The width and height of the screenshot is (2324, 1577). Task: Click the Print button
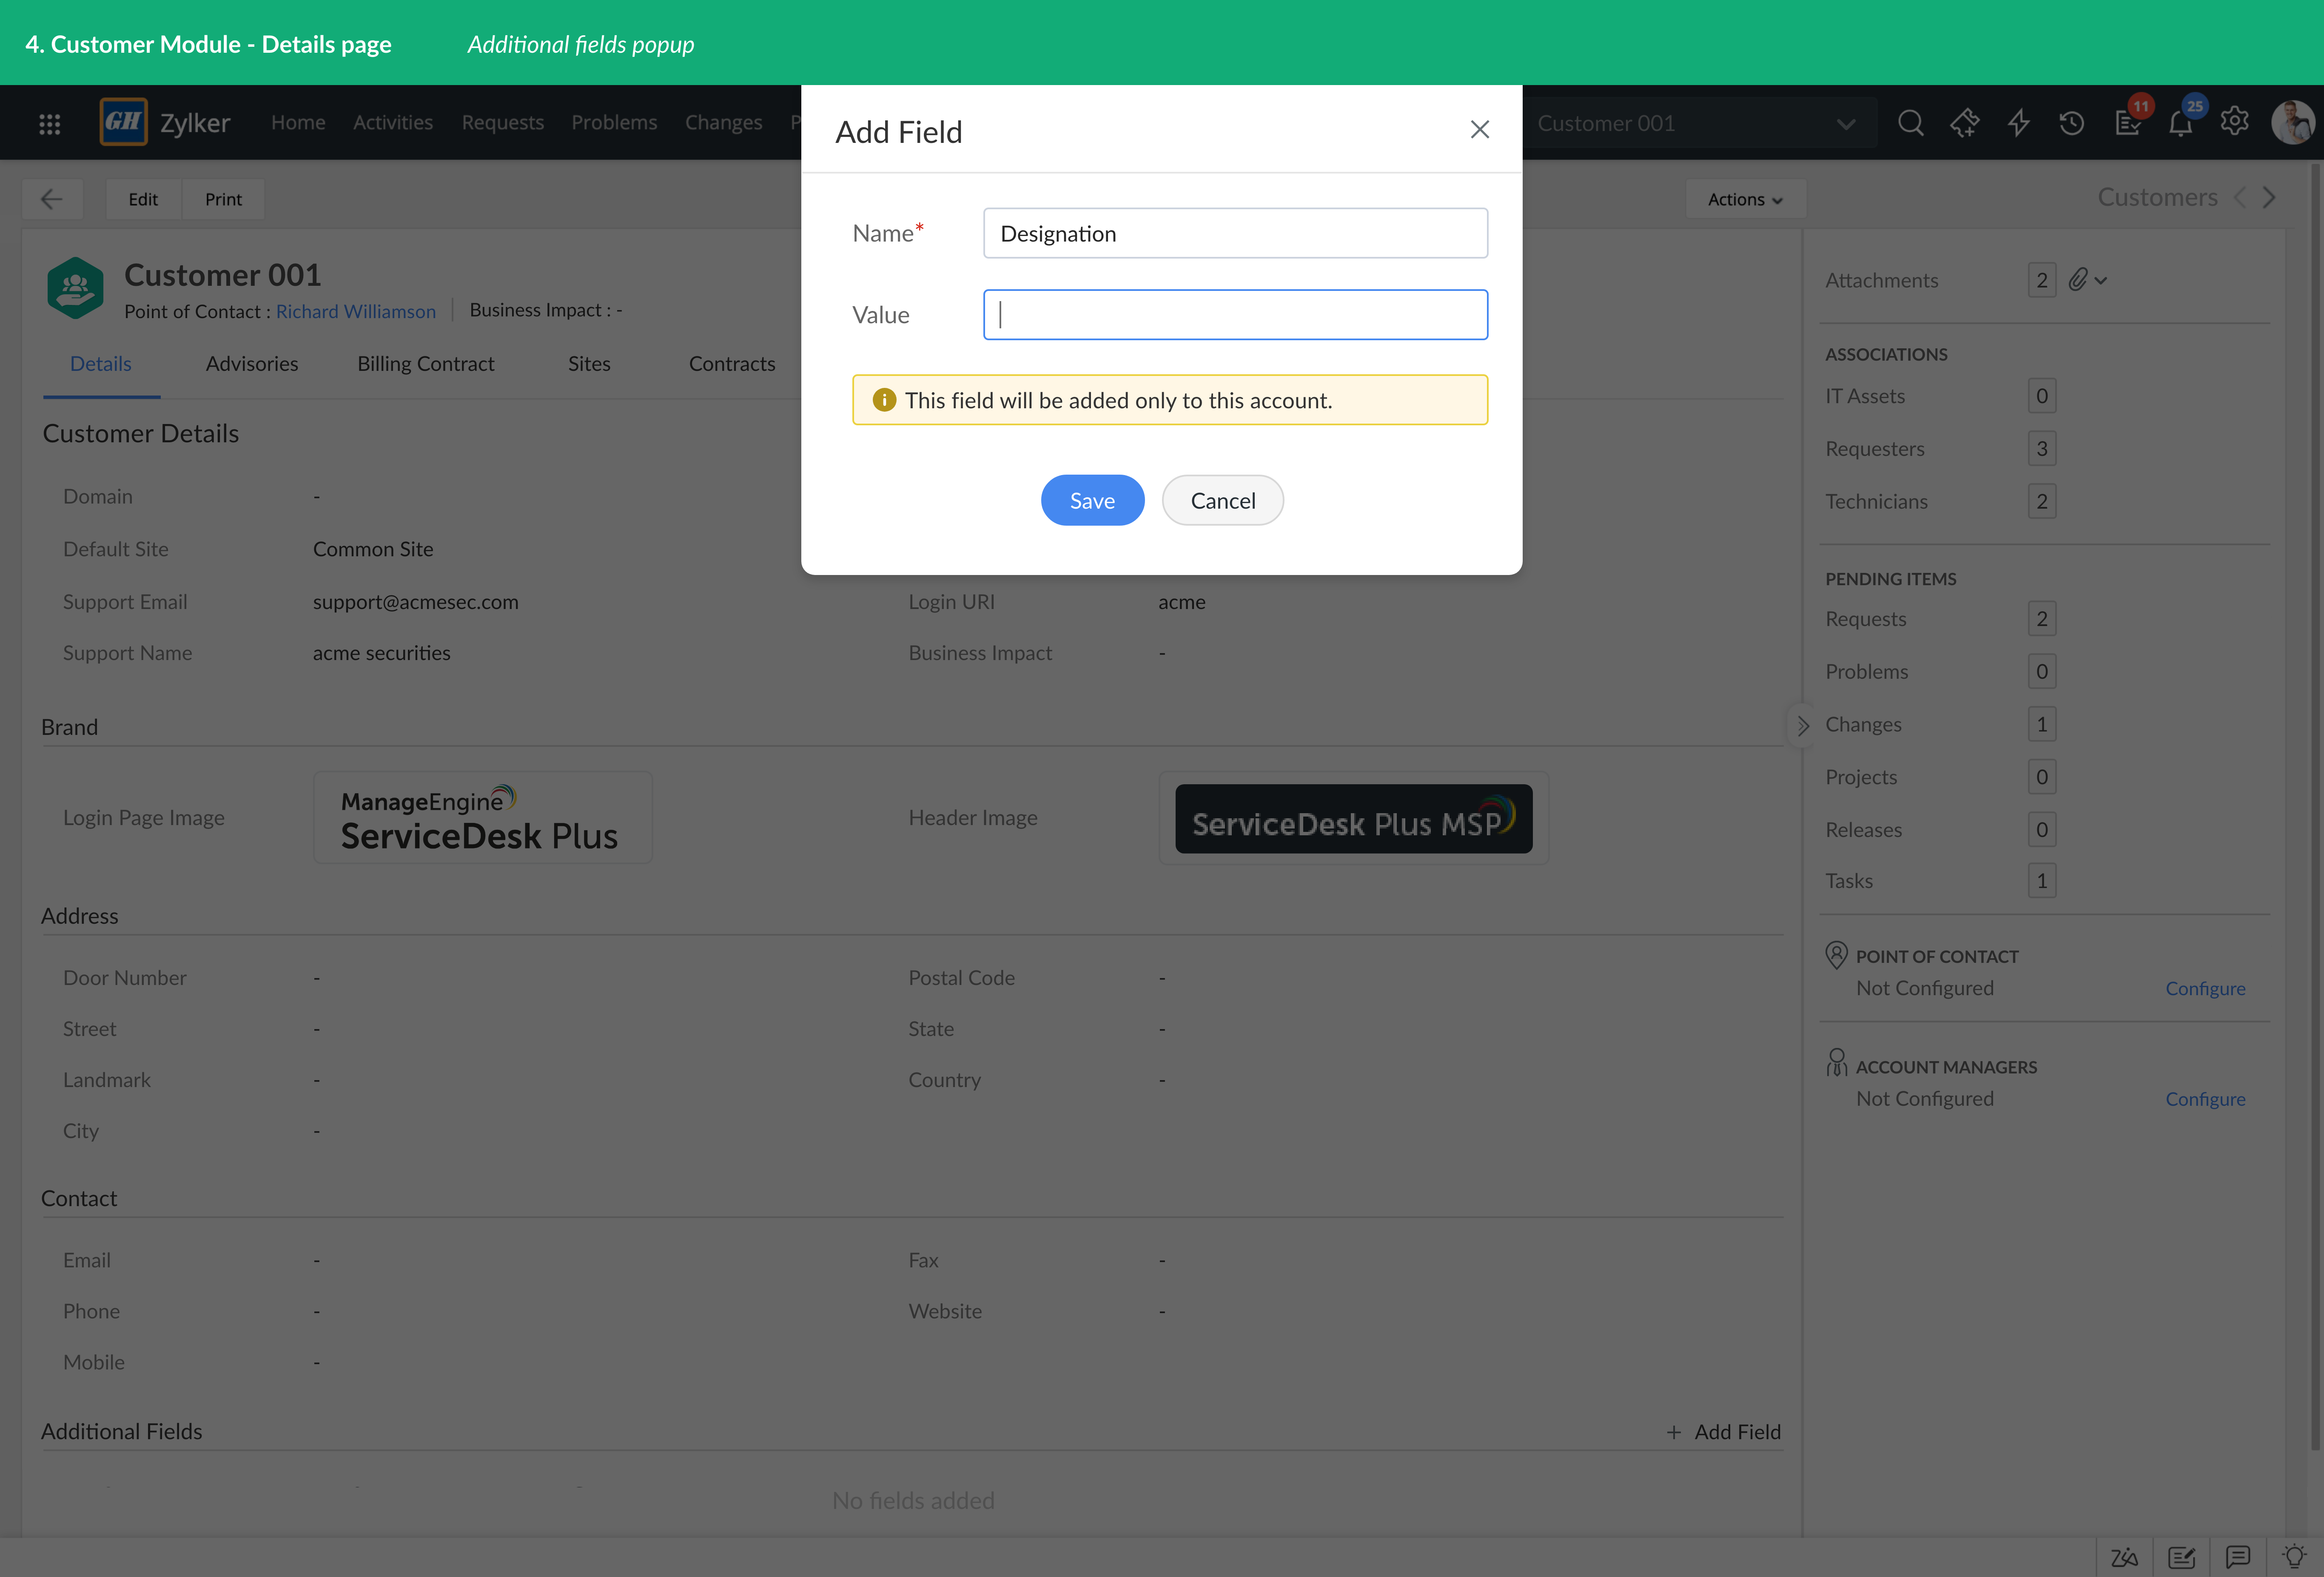click(x=223, y=199)
